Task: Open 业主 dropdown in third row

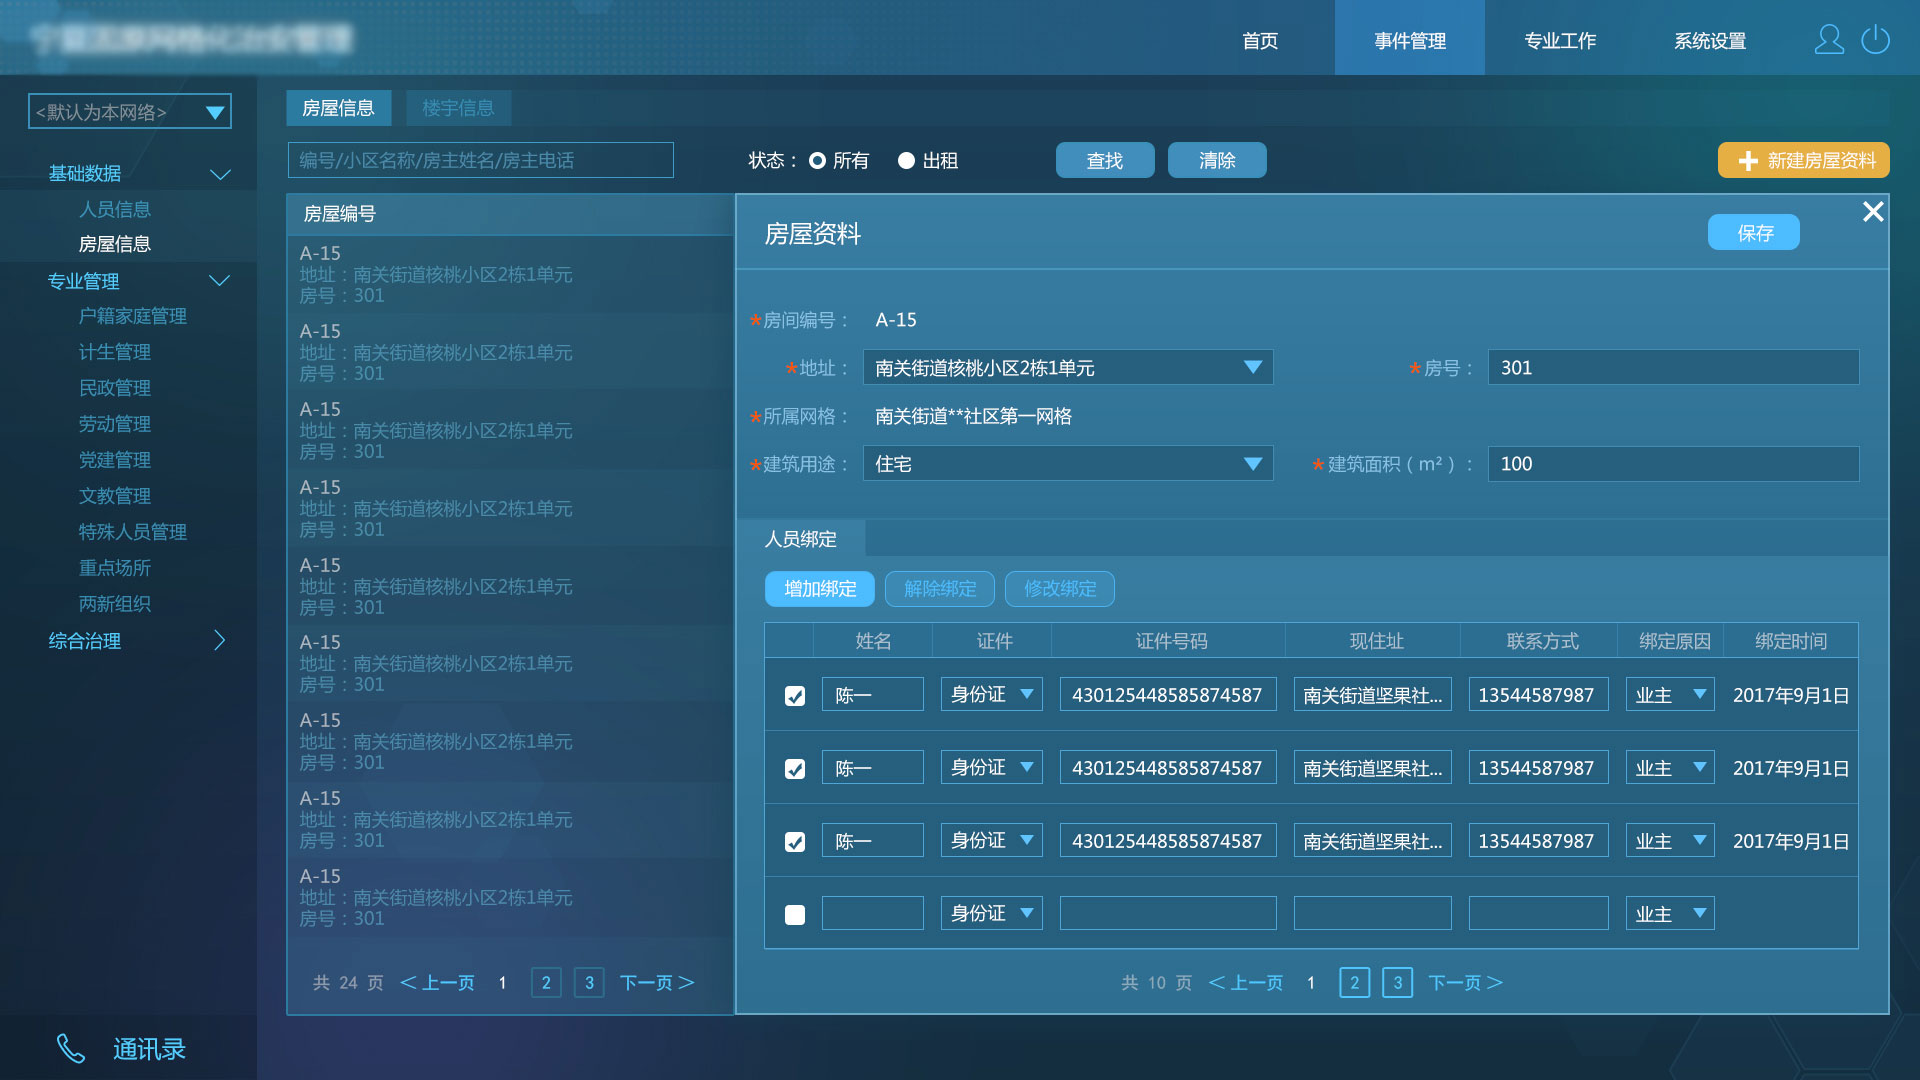Action: click(x=1670, y=840)
